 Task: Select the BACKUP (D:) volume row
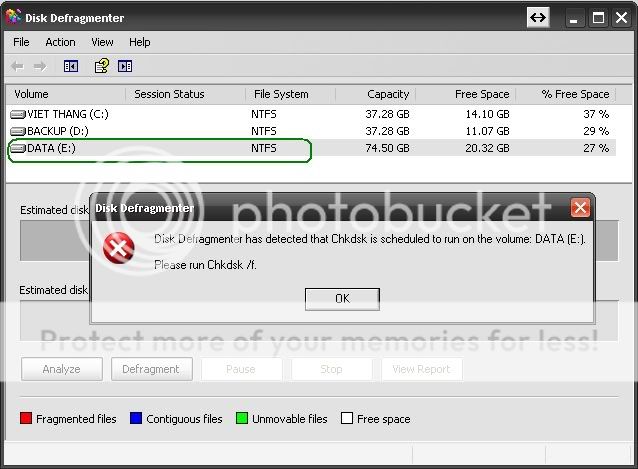(x=60, y=131)
